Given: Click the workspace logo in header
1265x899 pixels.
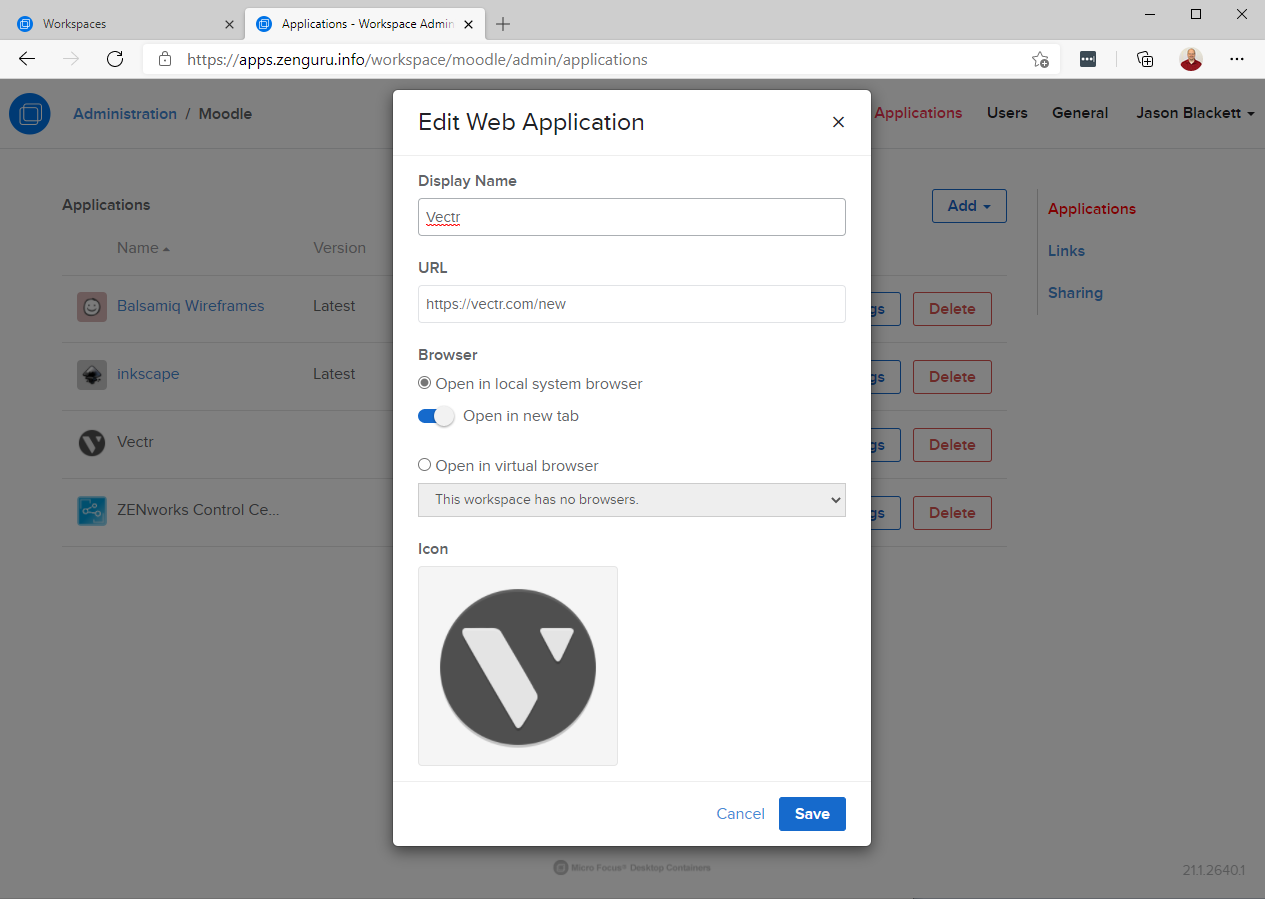Looking at the screenshot, I should click(30, 113).
